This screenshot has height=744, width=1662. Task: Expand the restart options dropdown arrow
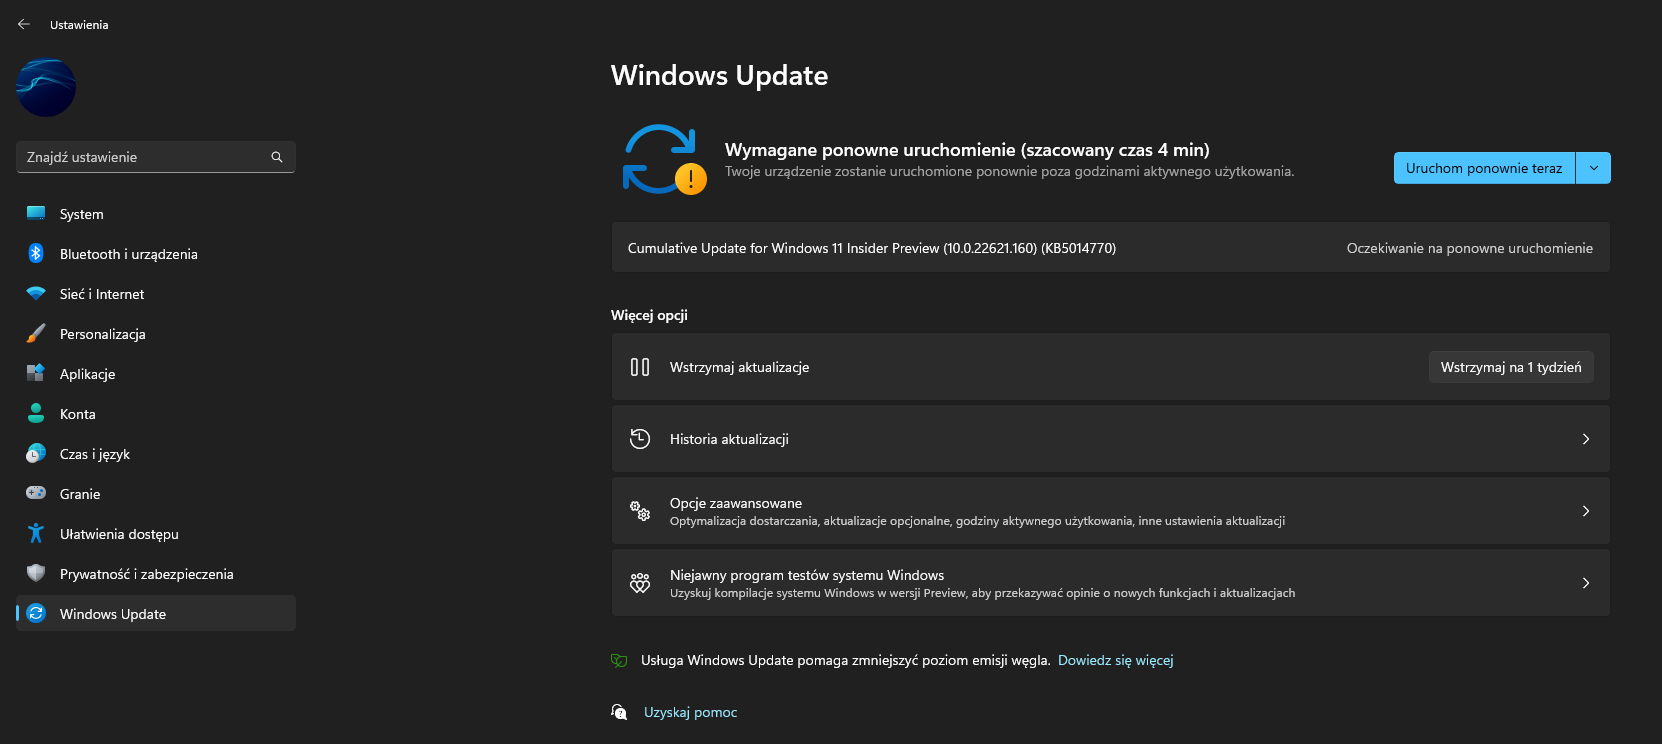coord(1593,168)
